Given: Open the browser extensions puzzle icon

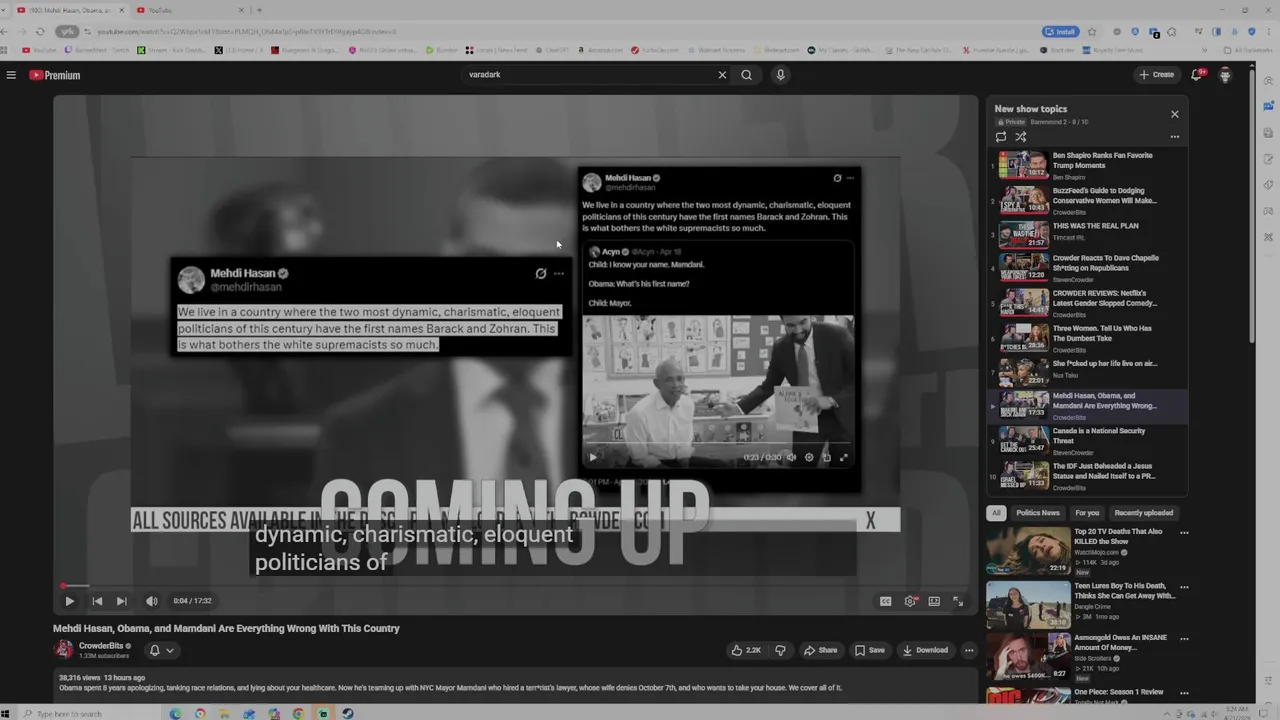Looking at the screenshot, I should [x=1171, y=32].
